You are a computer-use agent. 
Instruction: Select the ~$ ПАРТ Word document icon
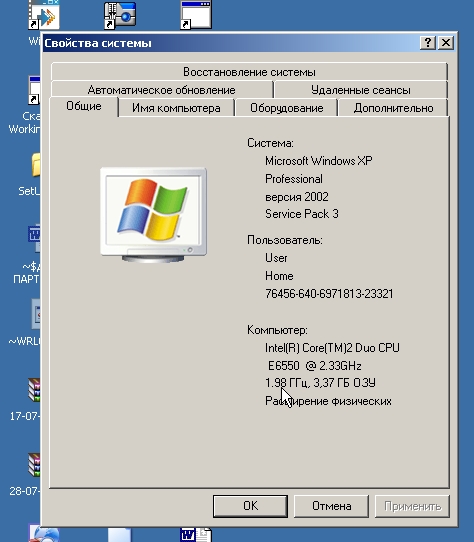point(34,238)
